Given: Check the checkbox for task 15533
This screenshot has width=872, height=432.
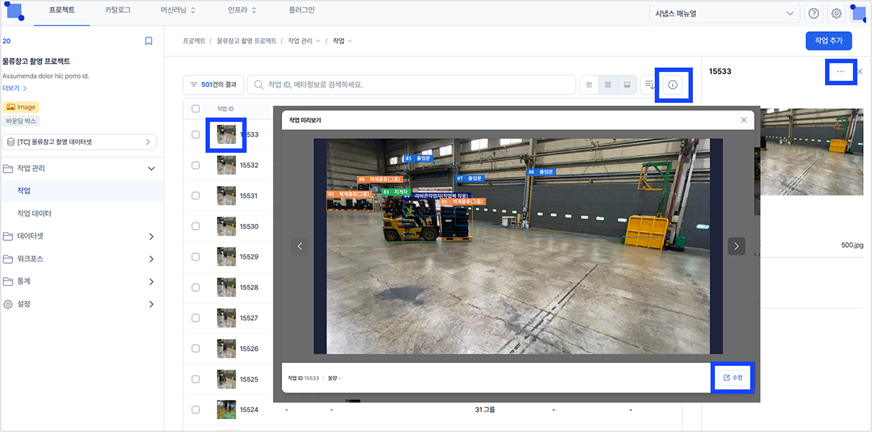Looking at the screenshot, I should click(x=196, y=135).
